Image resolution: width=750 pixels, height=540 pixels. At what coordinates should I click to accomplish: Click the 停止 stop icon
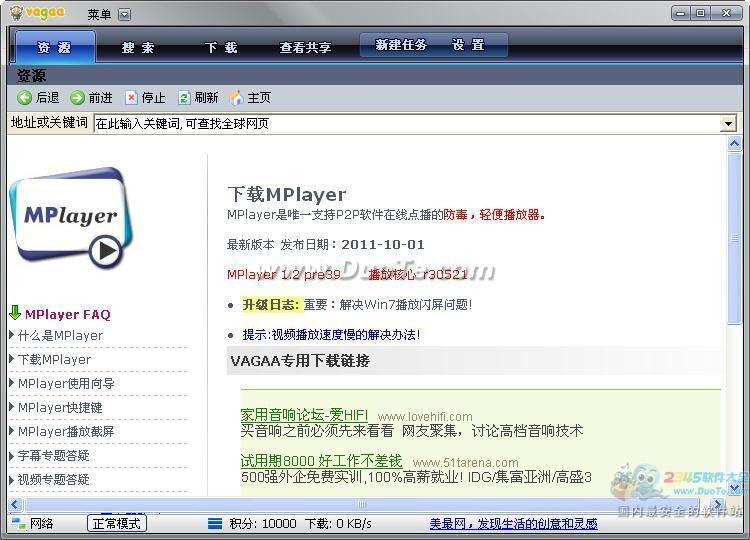tap(131, 98)
